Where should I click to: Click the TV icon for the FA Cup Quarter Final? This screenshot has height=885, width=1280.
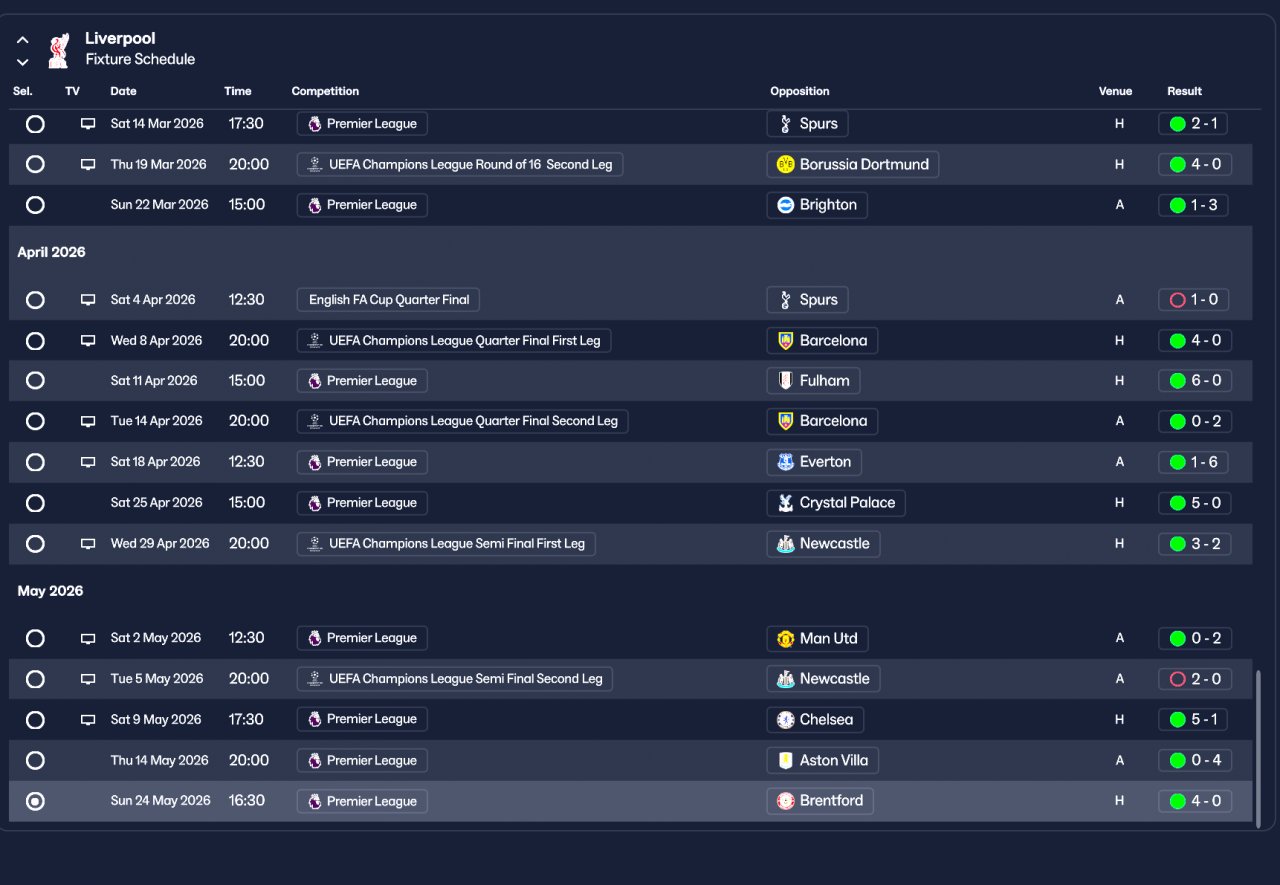88,300
